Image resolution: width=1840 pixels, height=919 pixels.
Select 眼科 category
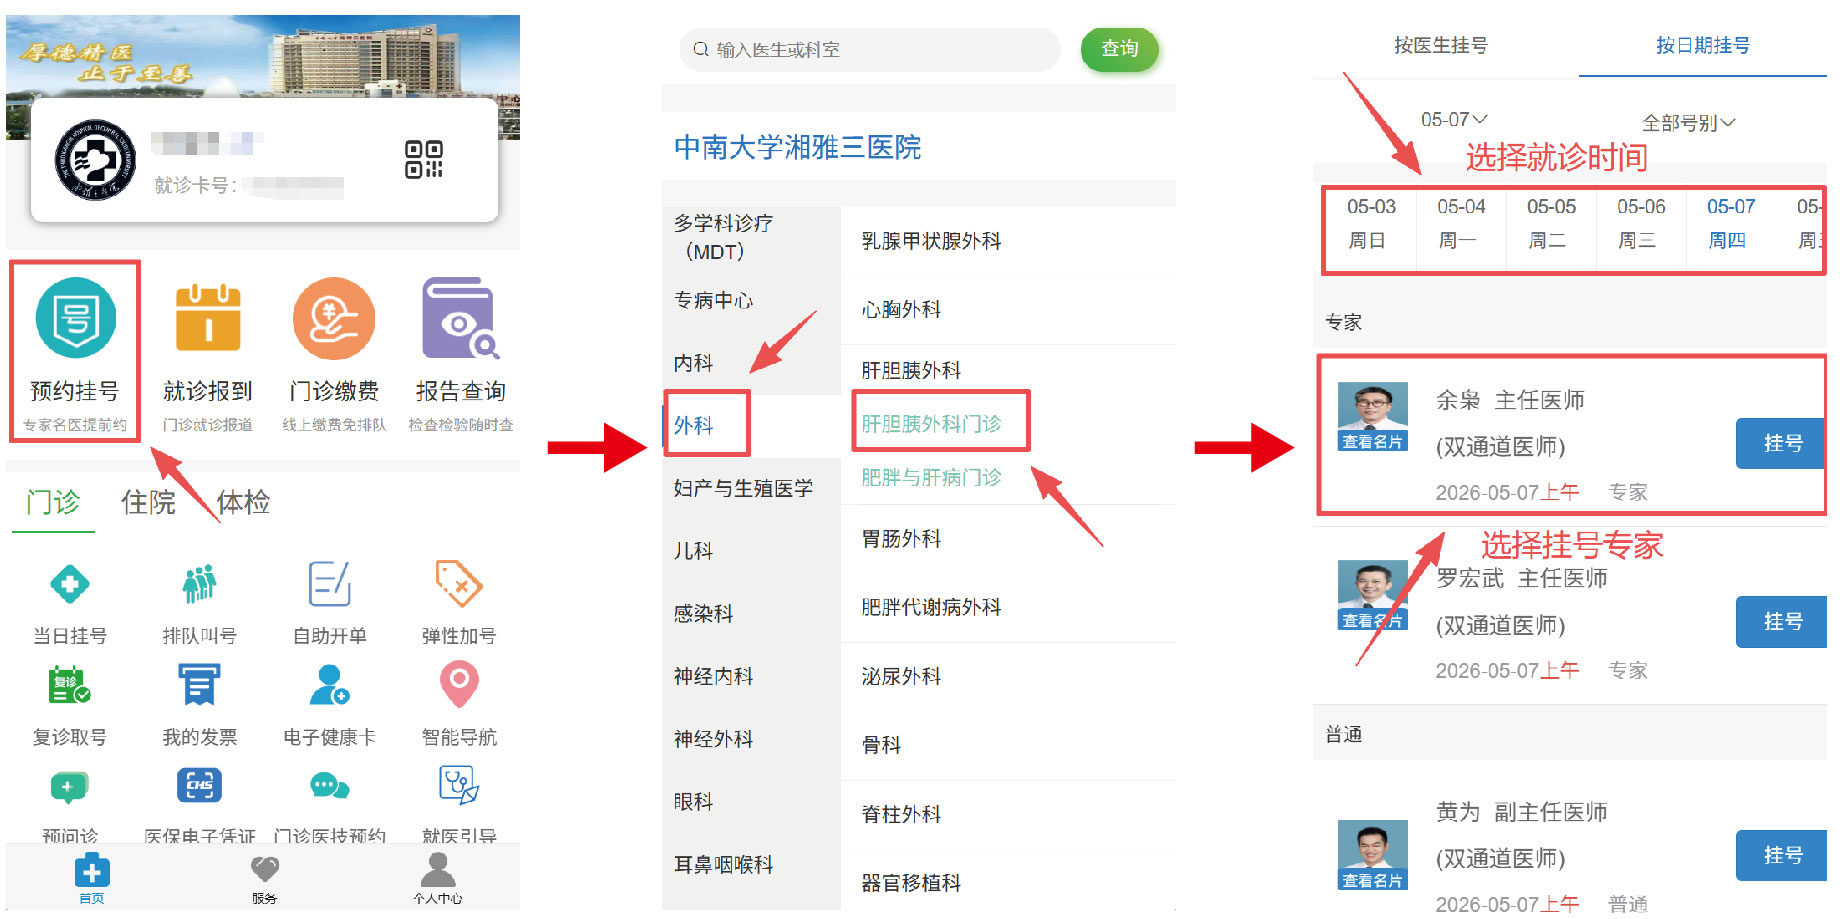tap(751, 802)
